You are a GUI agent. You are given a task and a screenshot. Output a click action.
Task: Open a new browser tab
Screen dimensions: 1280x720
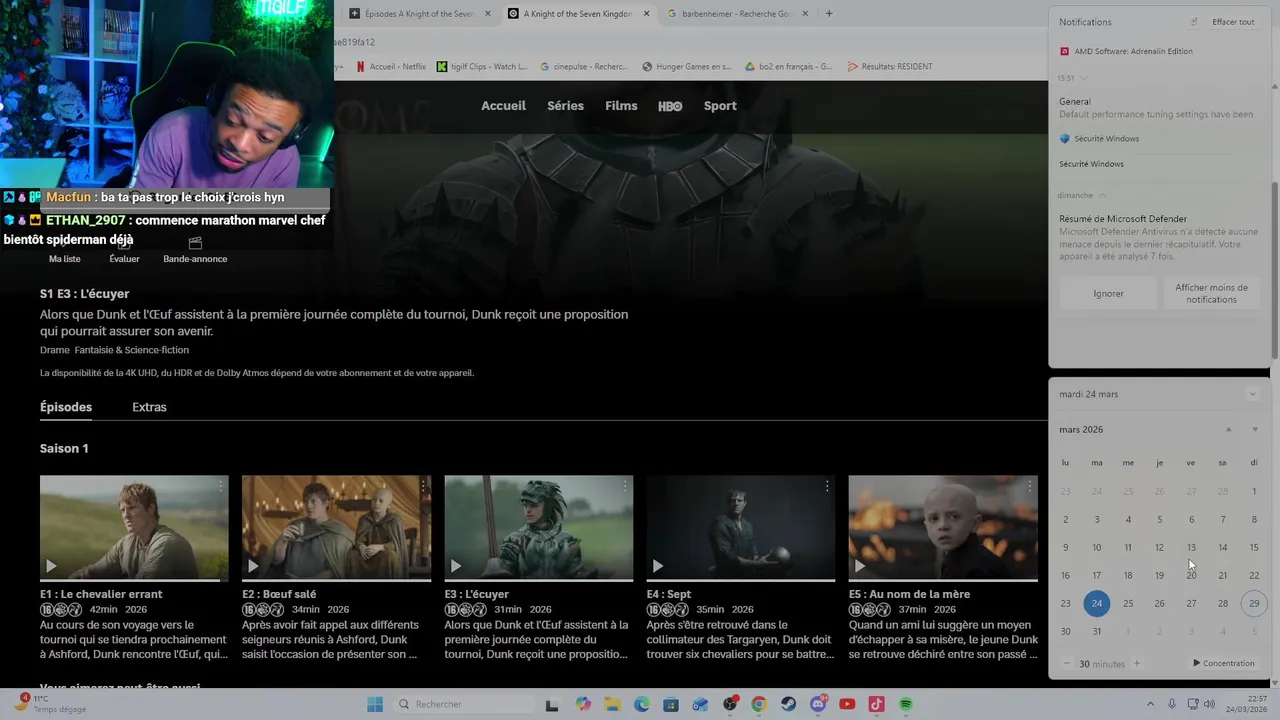829,14
